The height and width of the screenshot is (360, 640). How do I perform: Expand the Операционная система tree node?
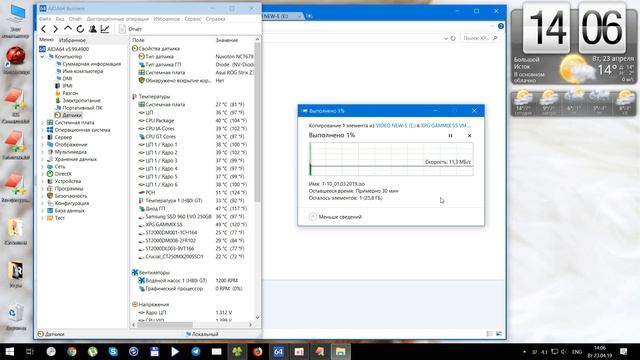coord(42,130)
